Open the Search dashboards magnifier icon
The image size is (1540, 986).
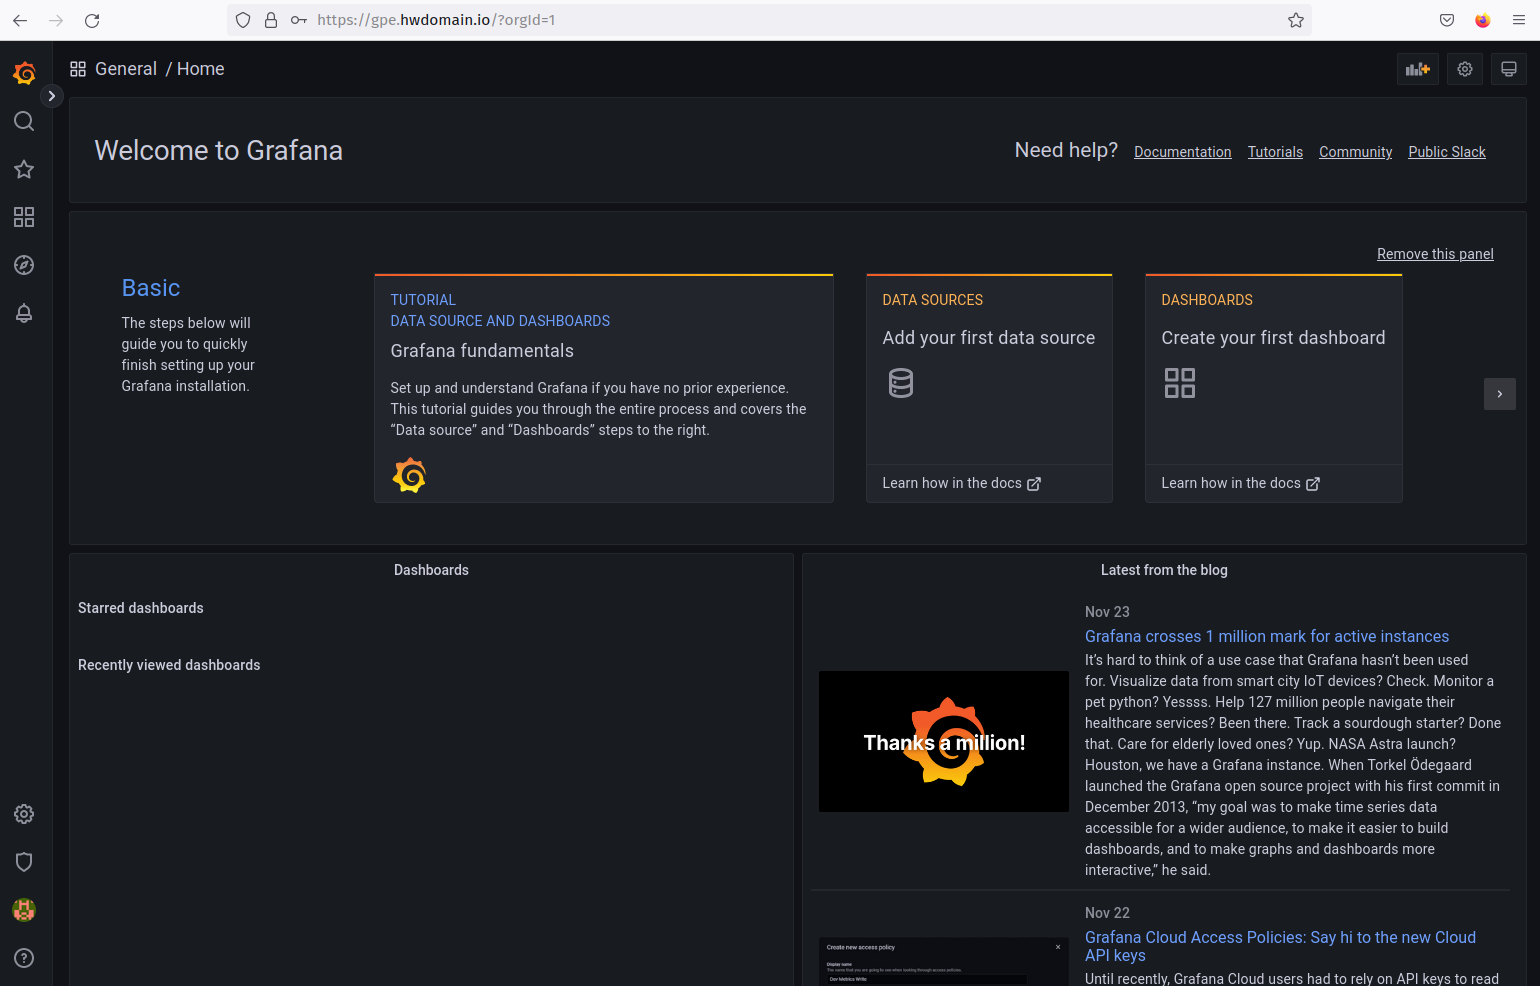[x=24, y=121]
